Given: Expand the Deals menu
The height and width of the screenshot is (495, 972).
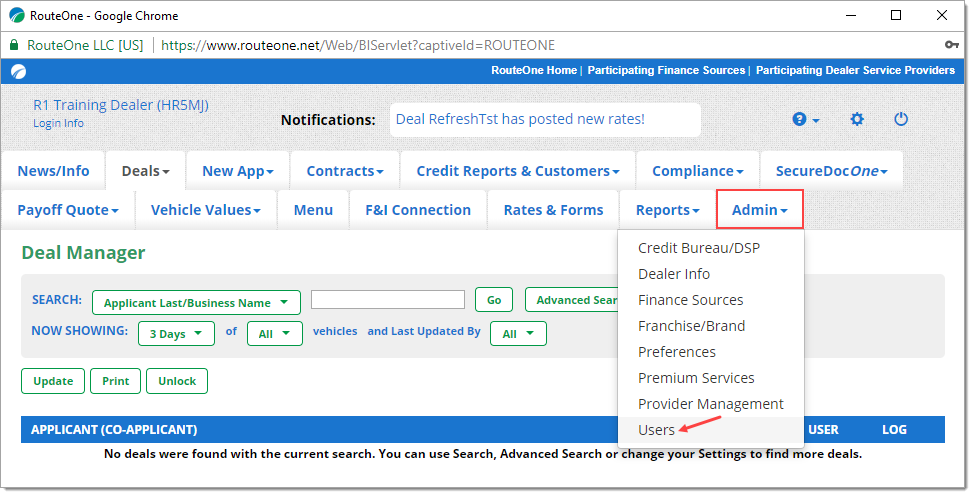Looking at the screenshot, I should pyautogui.click(x=146, y=171).
